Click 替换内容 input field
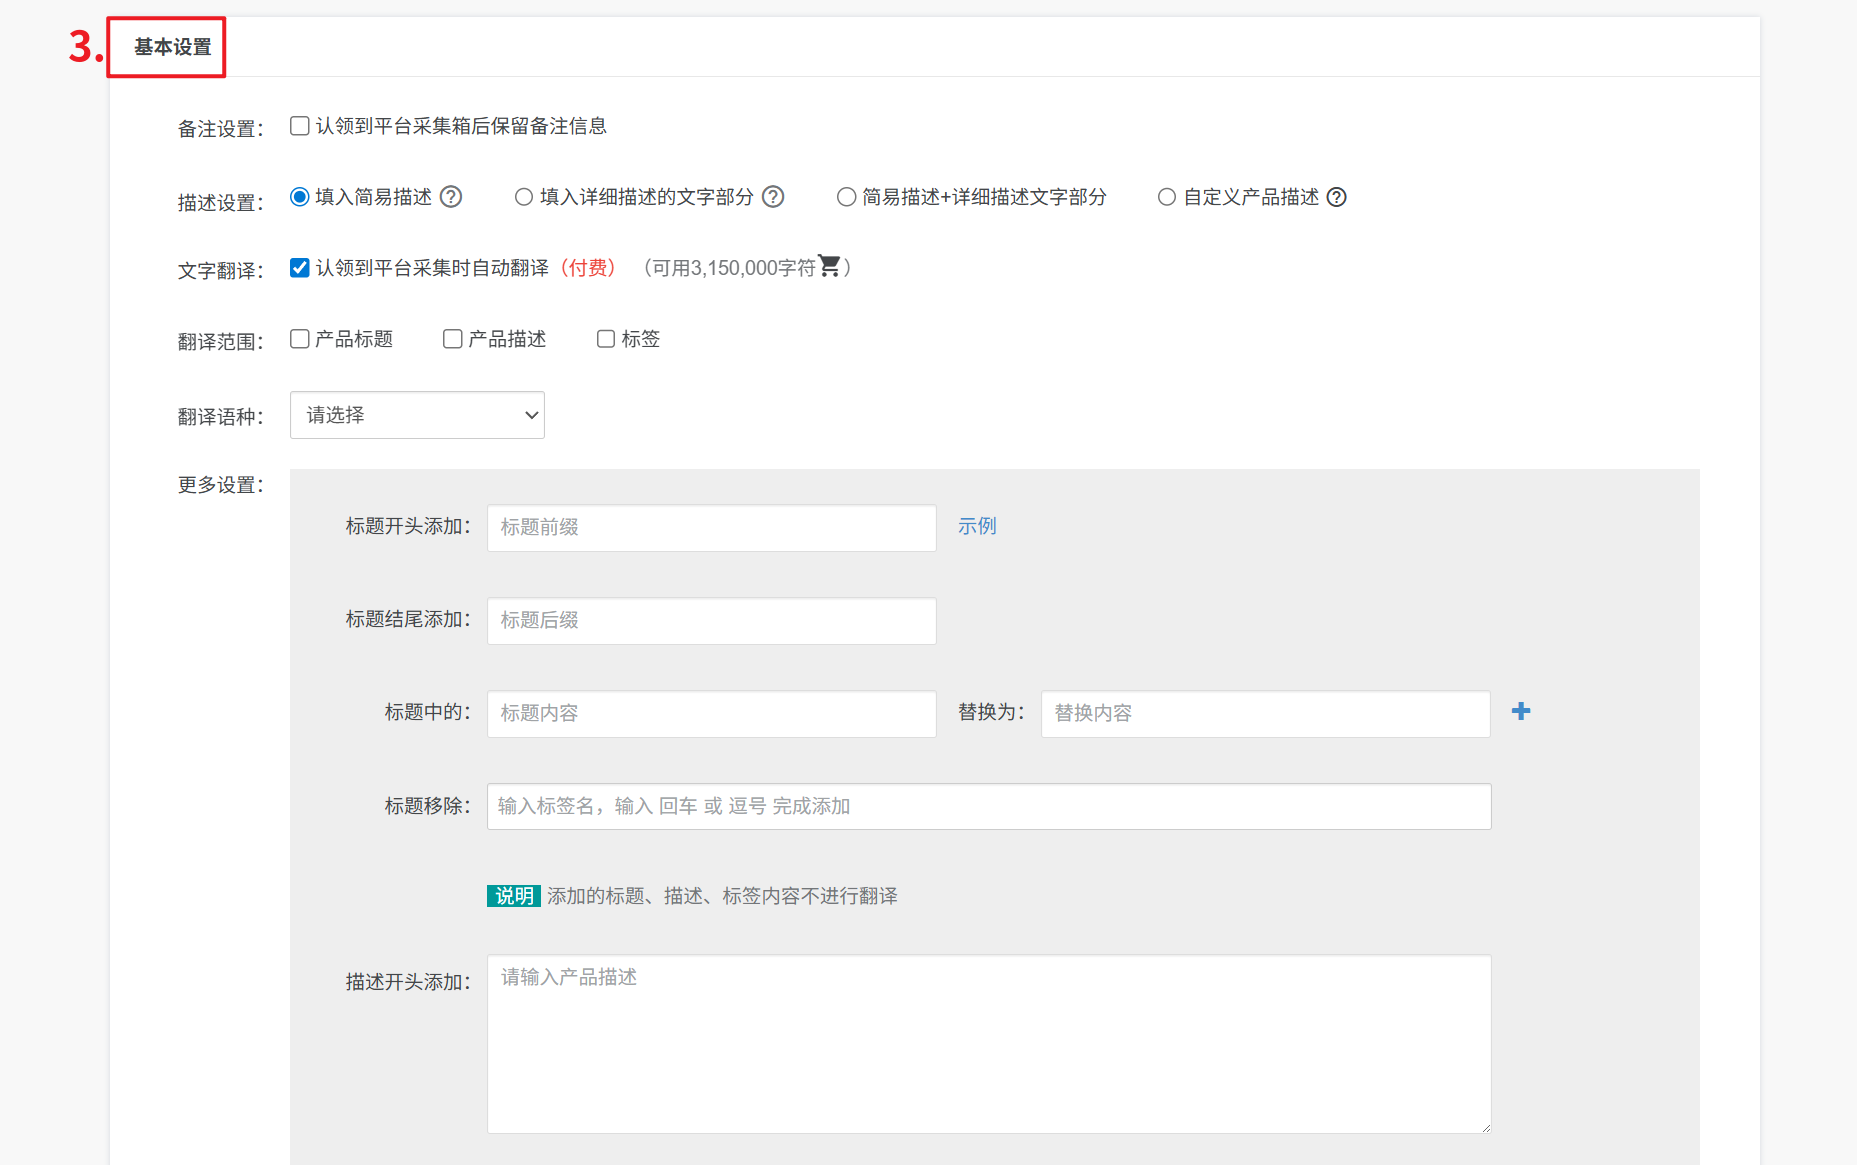This screenshot has height=1165, width=1857. pos(1265,714)
